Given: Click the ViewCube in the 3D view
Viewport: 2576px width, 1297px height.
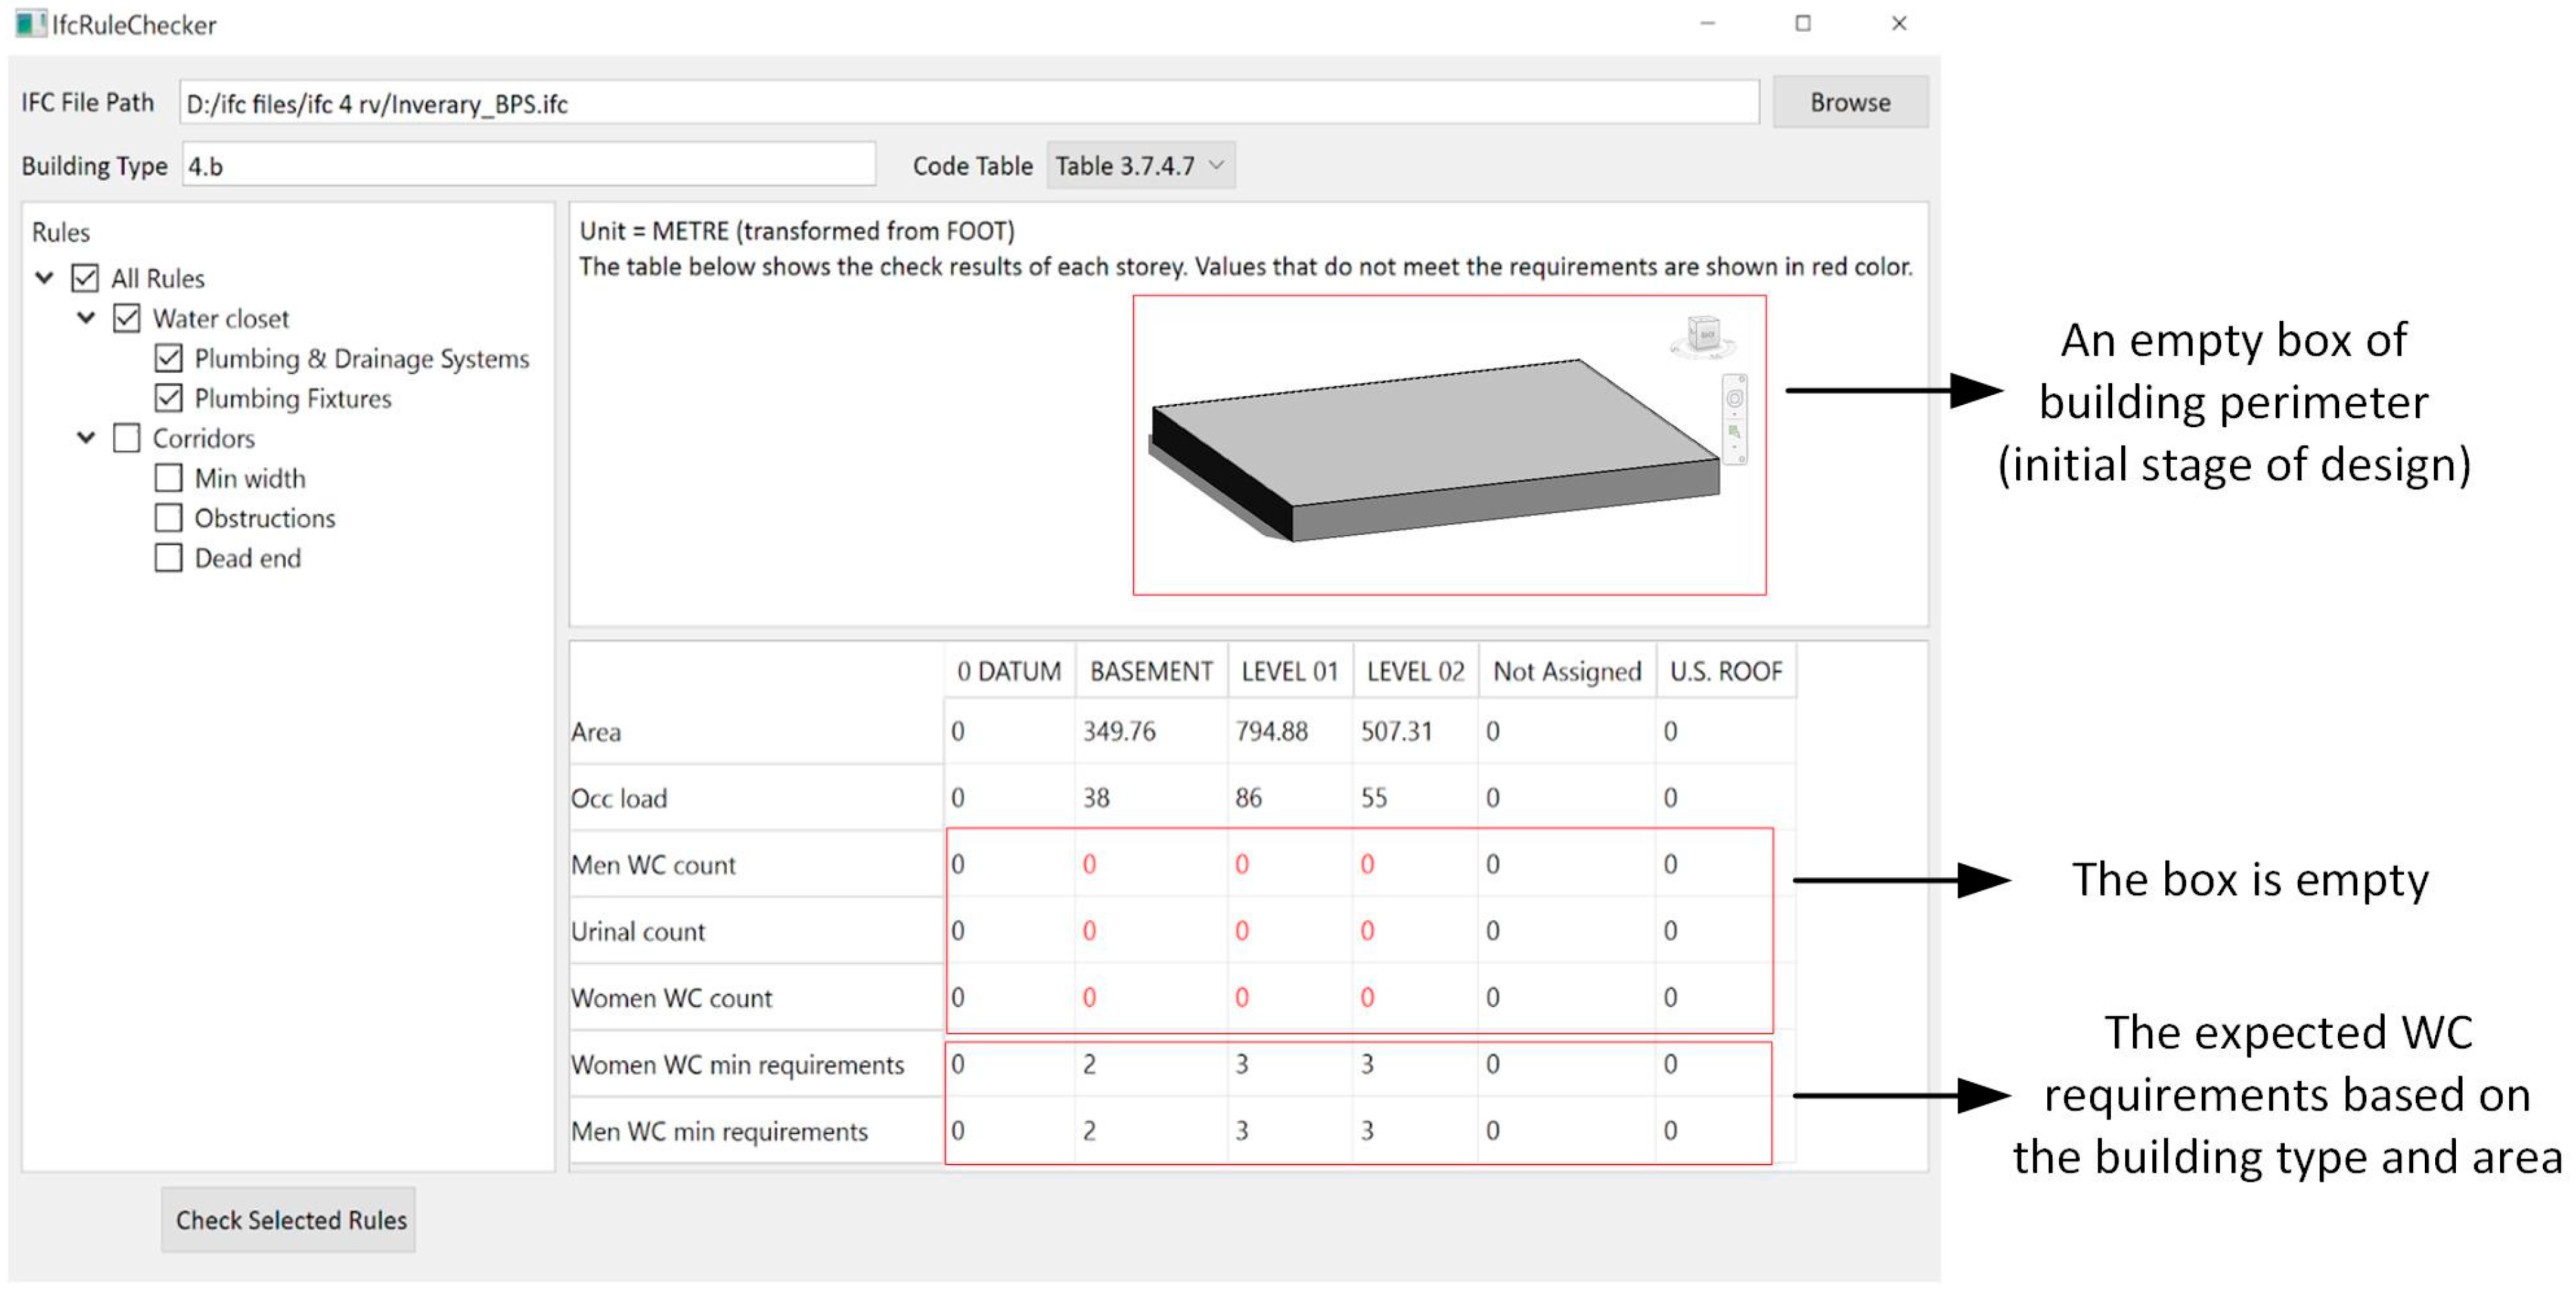Looking at the screenshot, I should click(1704, 334).
